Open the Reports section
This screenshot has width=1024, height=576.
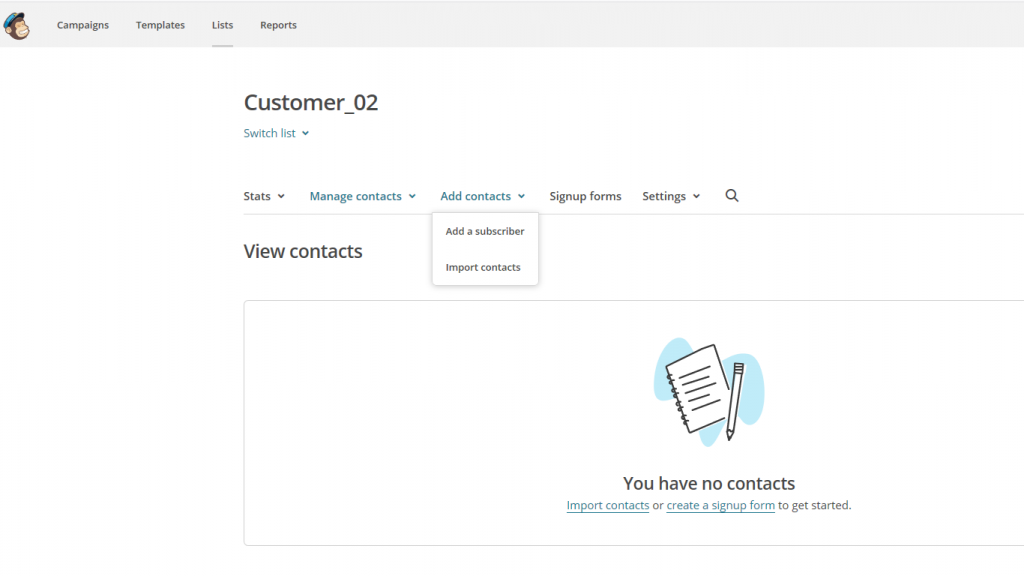click(x=278, y=25)
